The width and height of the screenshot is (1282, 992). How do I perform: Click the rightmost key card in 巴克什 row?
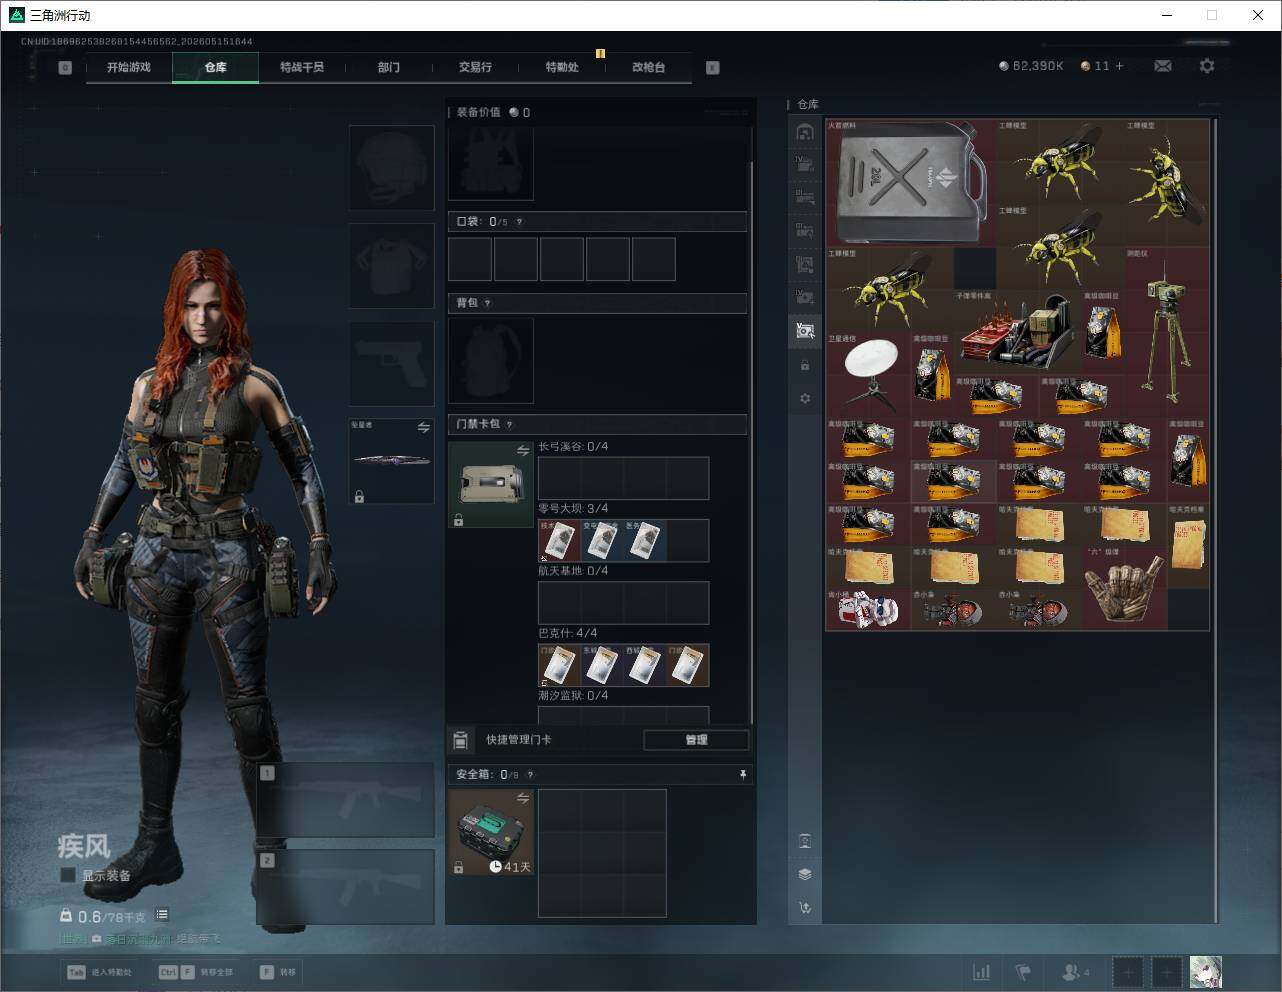pyautogui.click(x=688, y=665)
